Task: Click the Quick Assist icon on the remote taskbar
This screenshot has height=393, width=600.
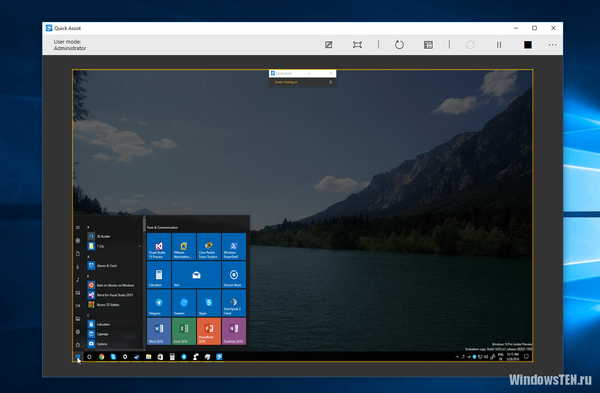Action: [219, 357]
